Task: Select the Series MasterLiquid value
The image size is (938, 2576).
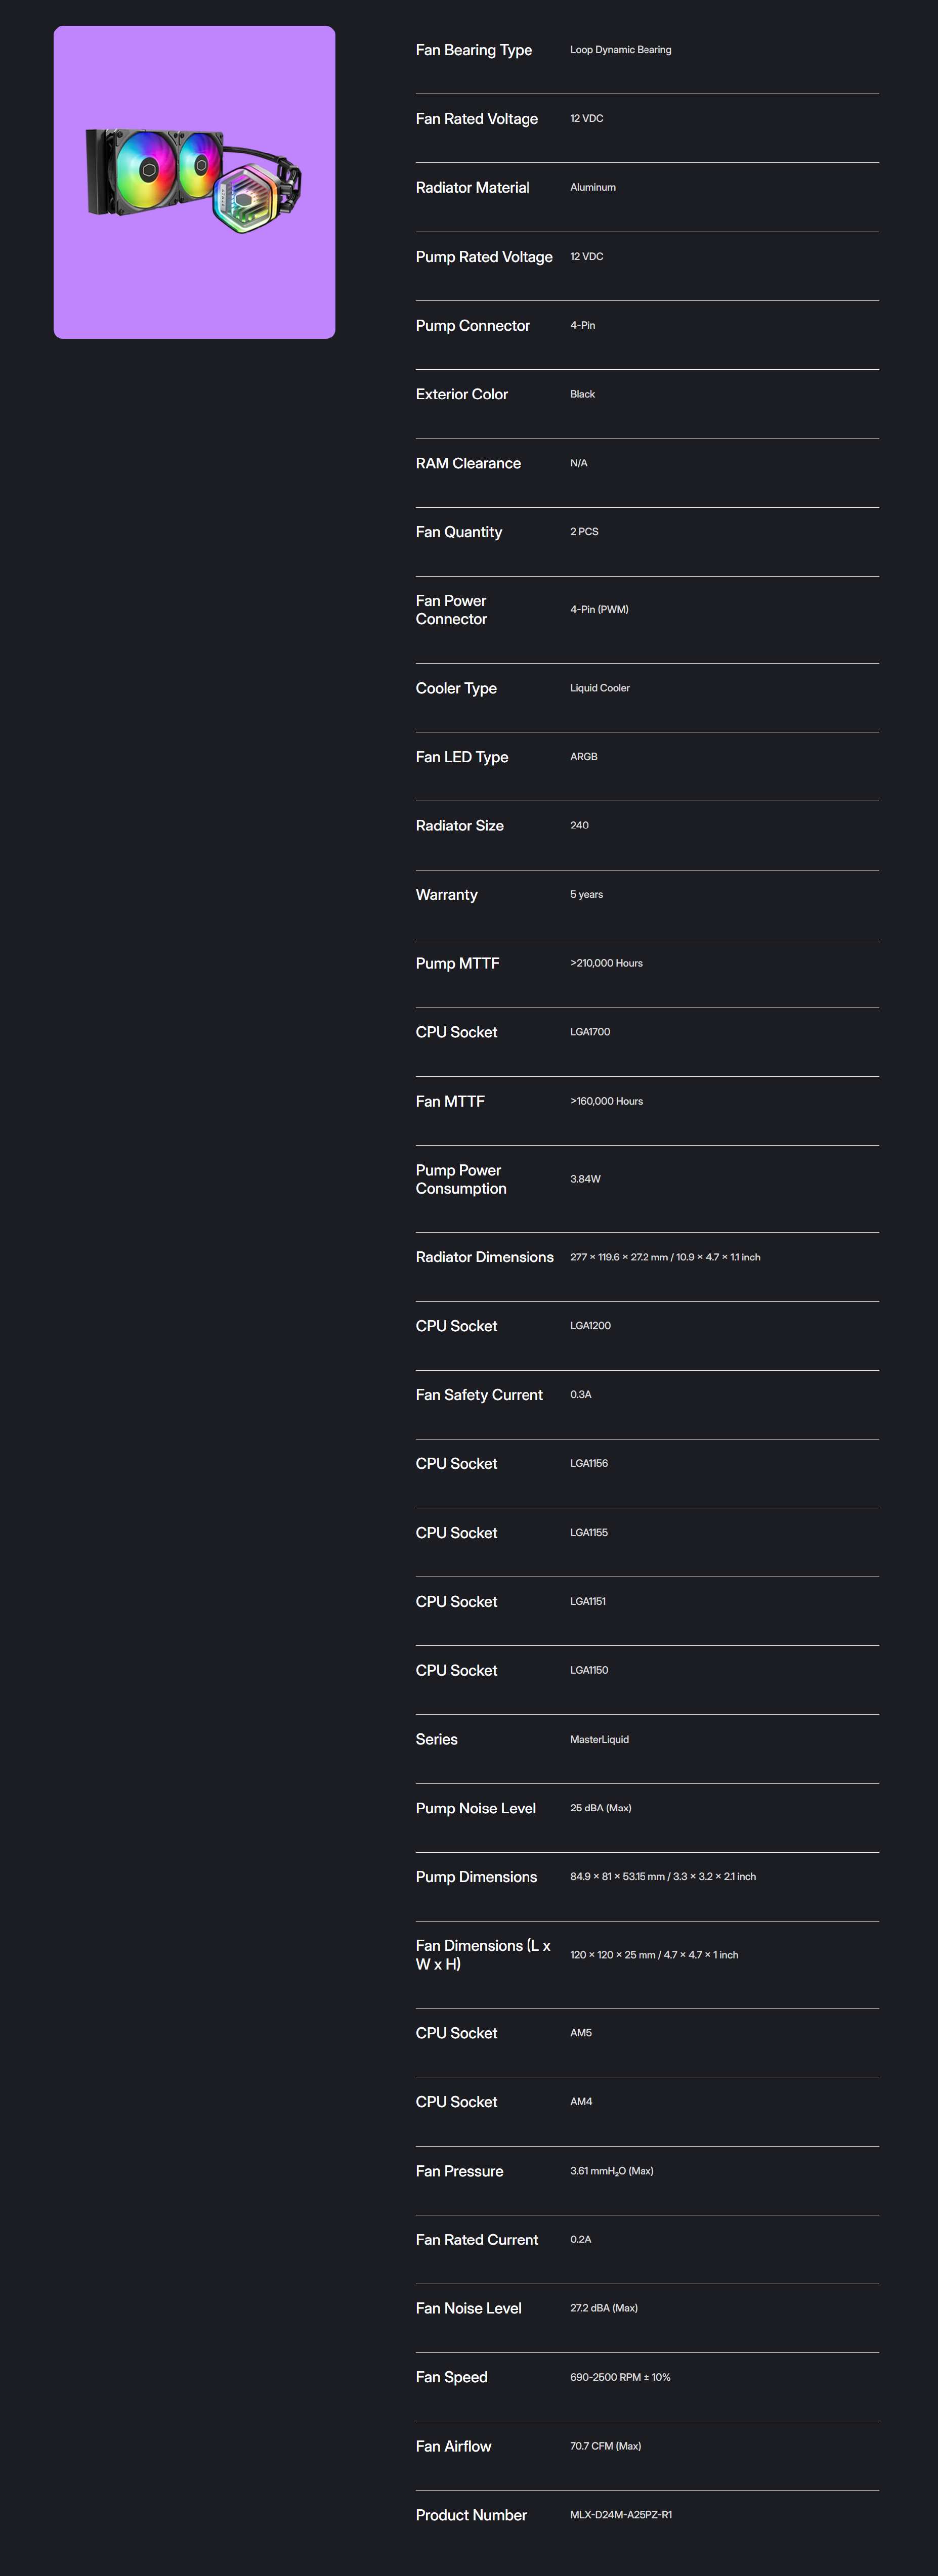Action: tap(599, 1740)
